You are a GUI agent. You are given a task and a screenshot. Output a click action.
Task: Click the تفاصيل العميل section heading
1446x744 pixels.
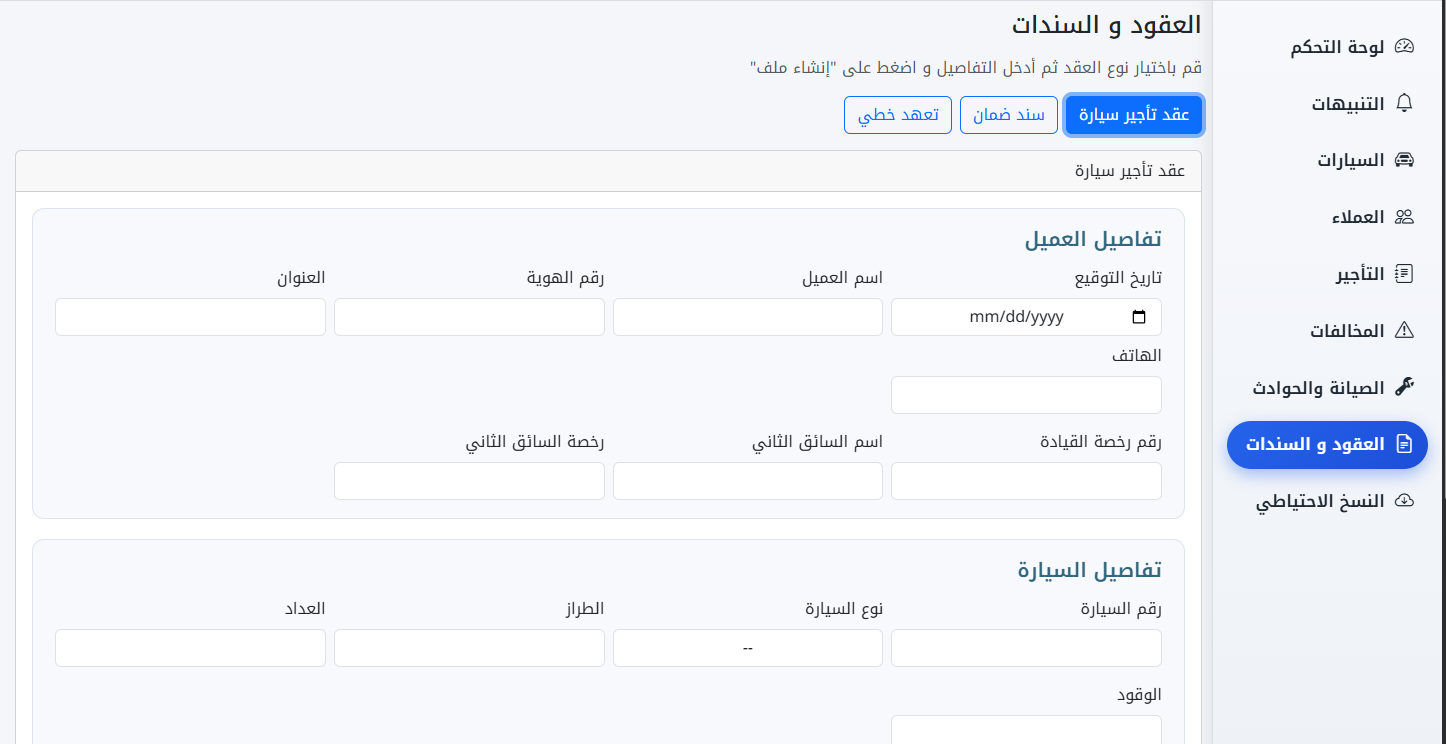[x=1093, y=240]
